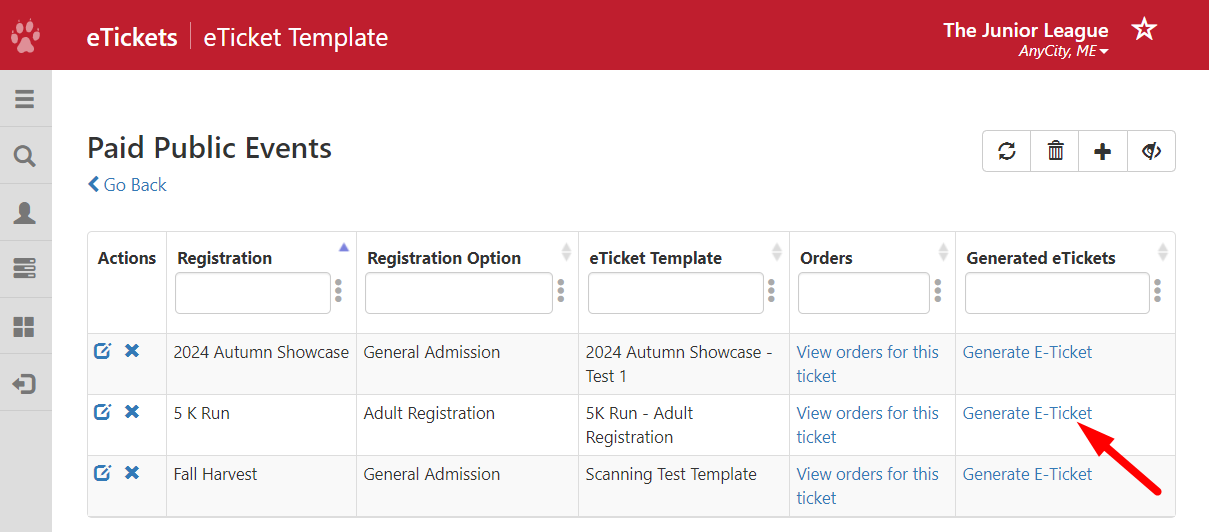The image size is (1209, 532).
Task: Click the sidebar grid dashboard icon
Action: click(x=25, y=327)
